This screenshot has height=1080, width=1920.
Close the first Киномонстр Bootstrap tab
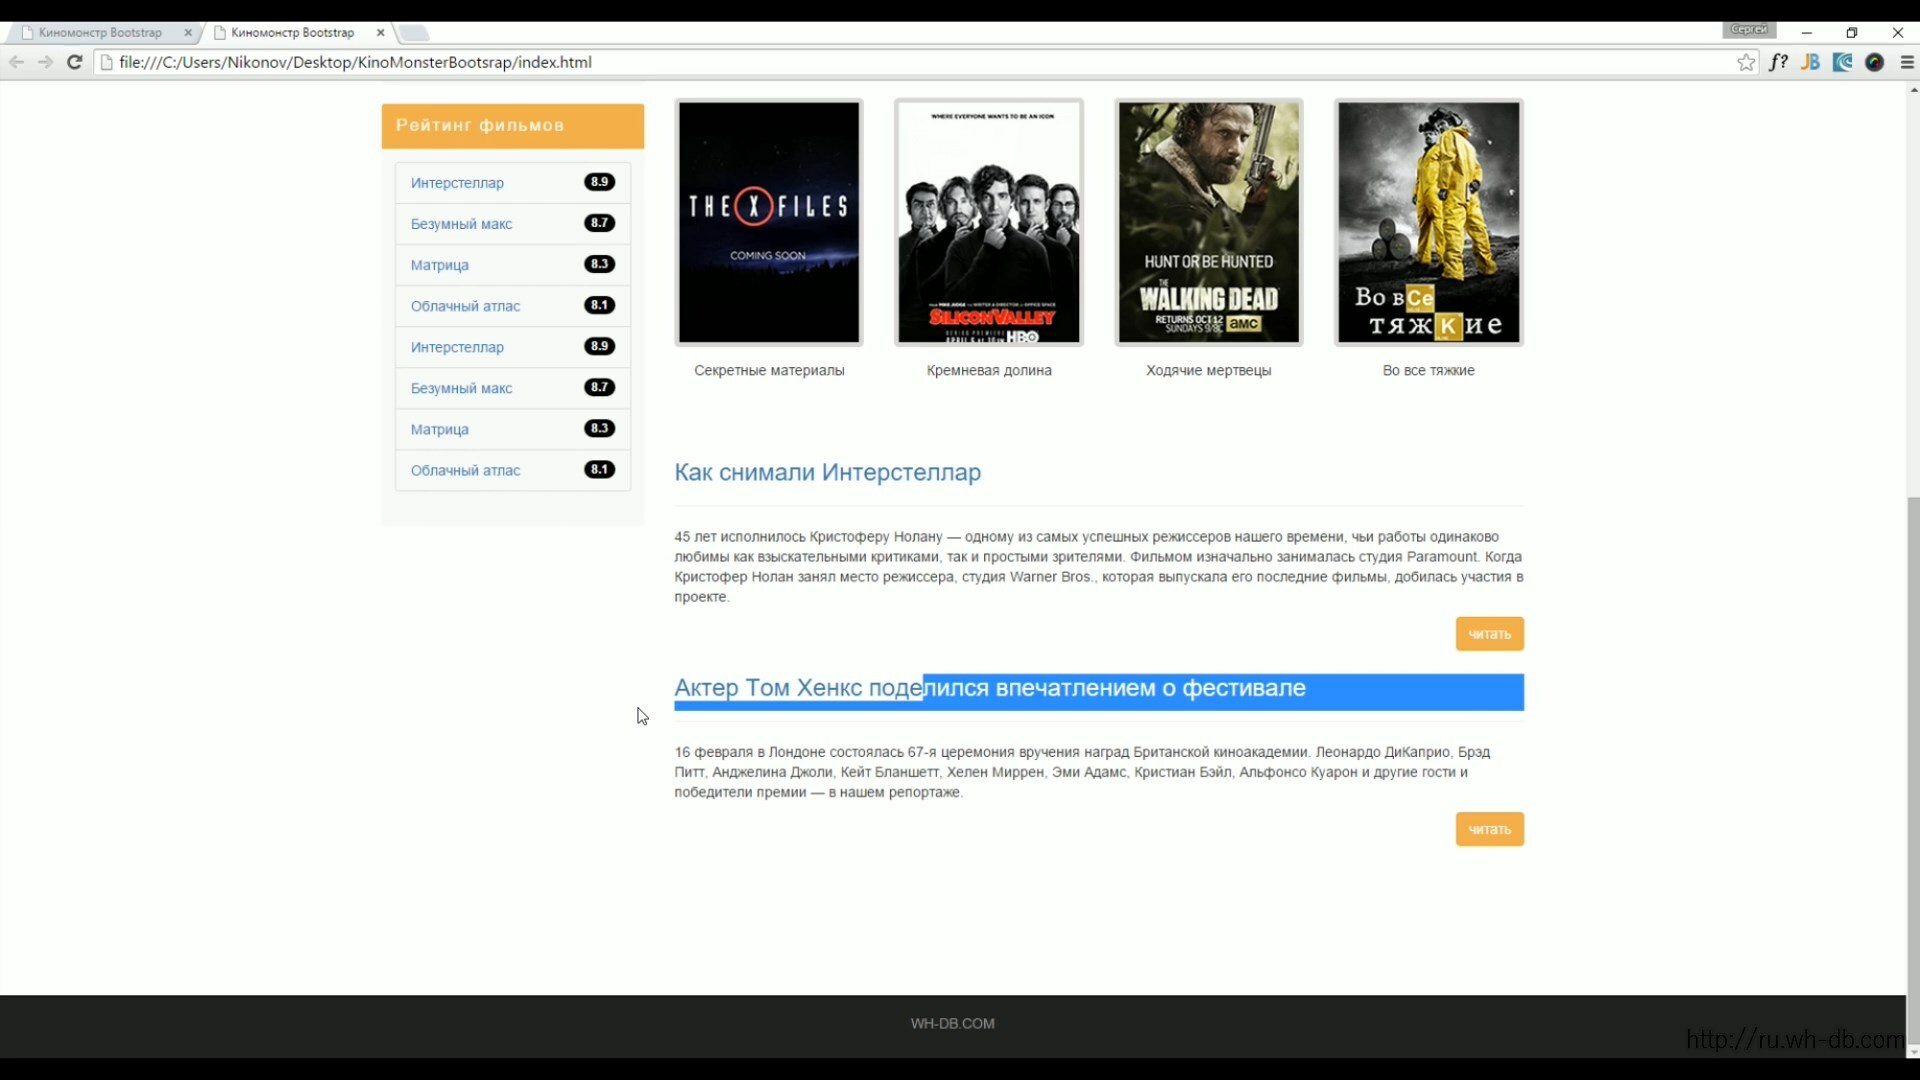click(x=188, y=33)
